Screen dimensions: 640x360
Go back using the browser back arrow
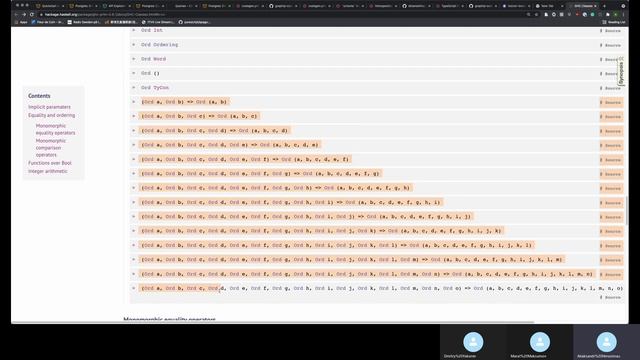[16, 14]
